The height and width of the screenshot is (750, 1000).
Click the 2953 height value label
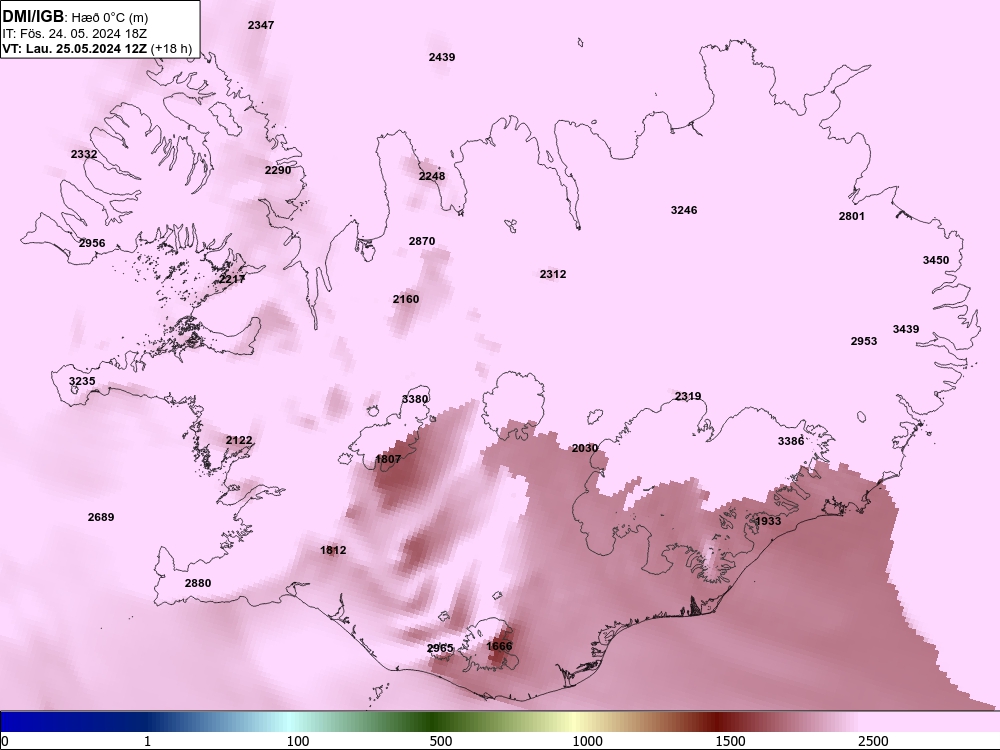tap(864, 341)
